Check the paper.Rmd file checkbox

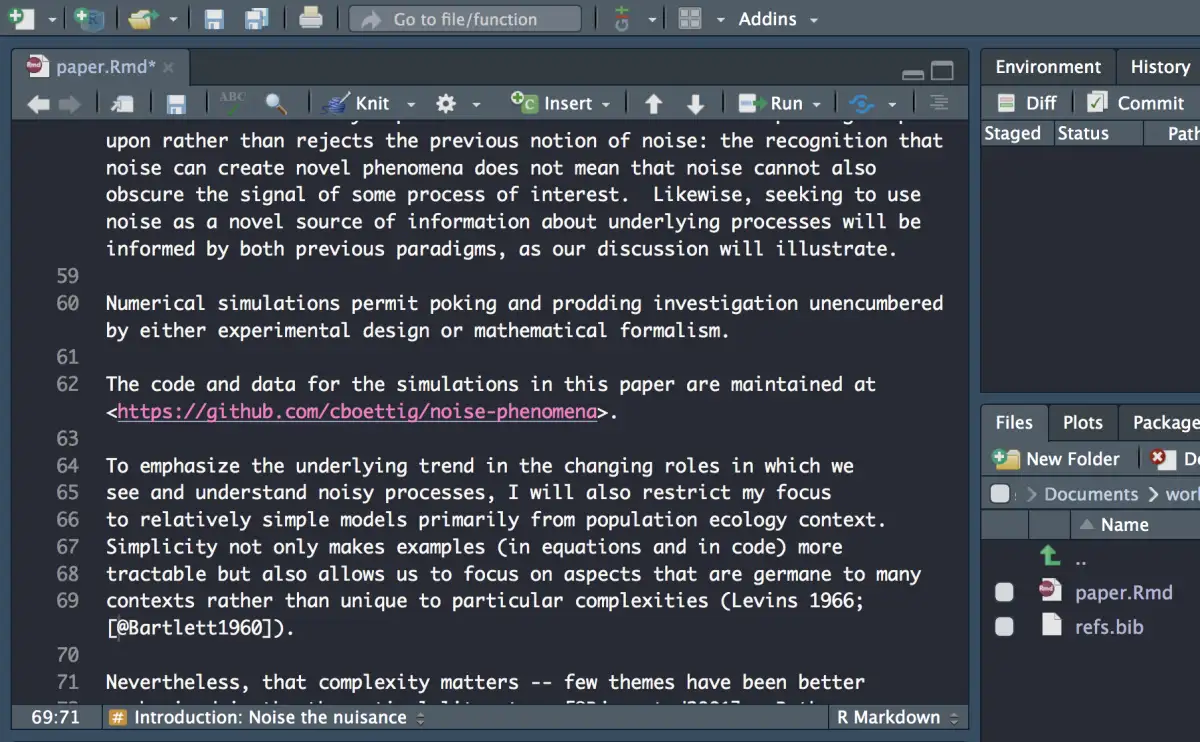1004,593
